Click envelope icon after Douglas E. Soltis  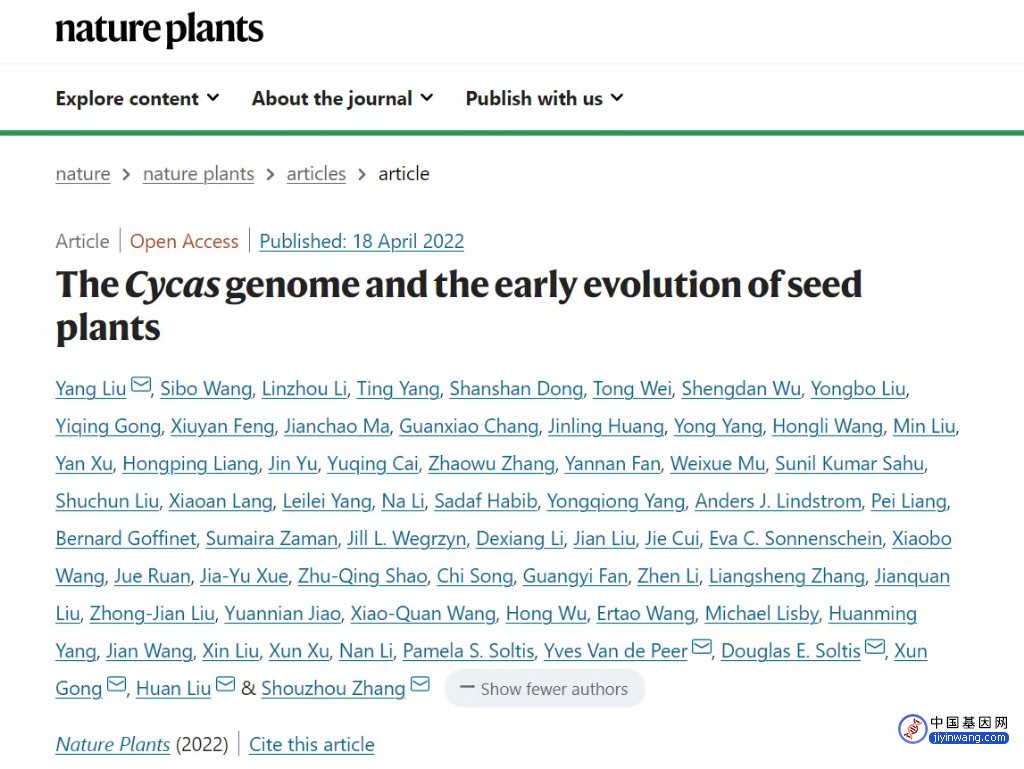874,647
